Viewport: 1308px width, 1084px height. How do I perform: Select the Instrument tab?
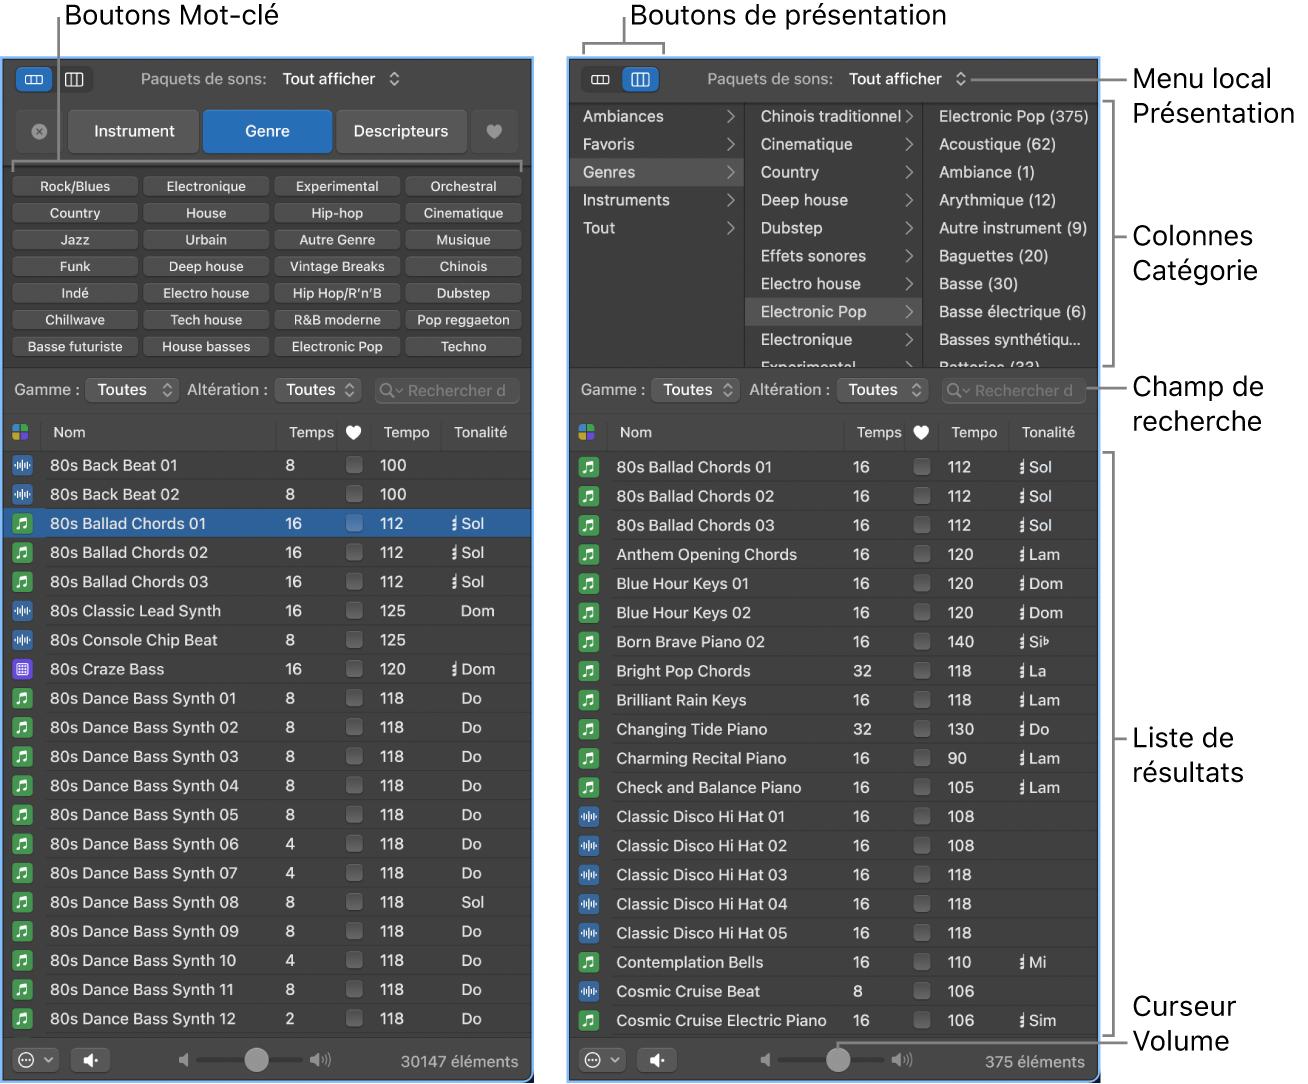134,131
